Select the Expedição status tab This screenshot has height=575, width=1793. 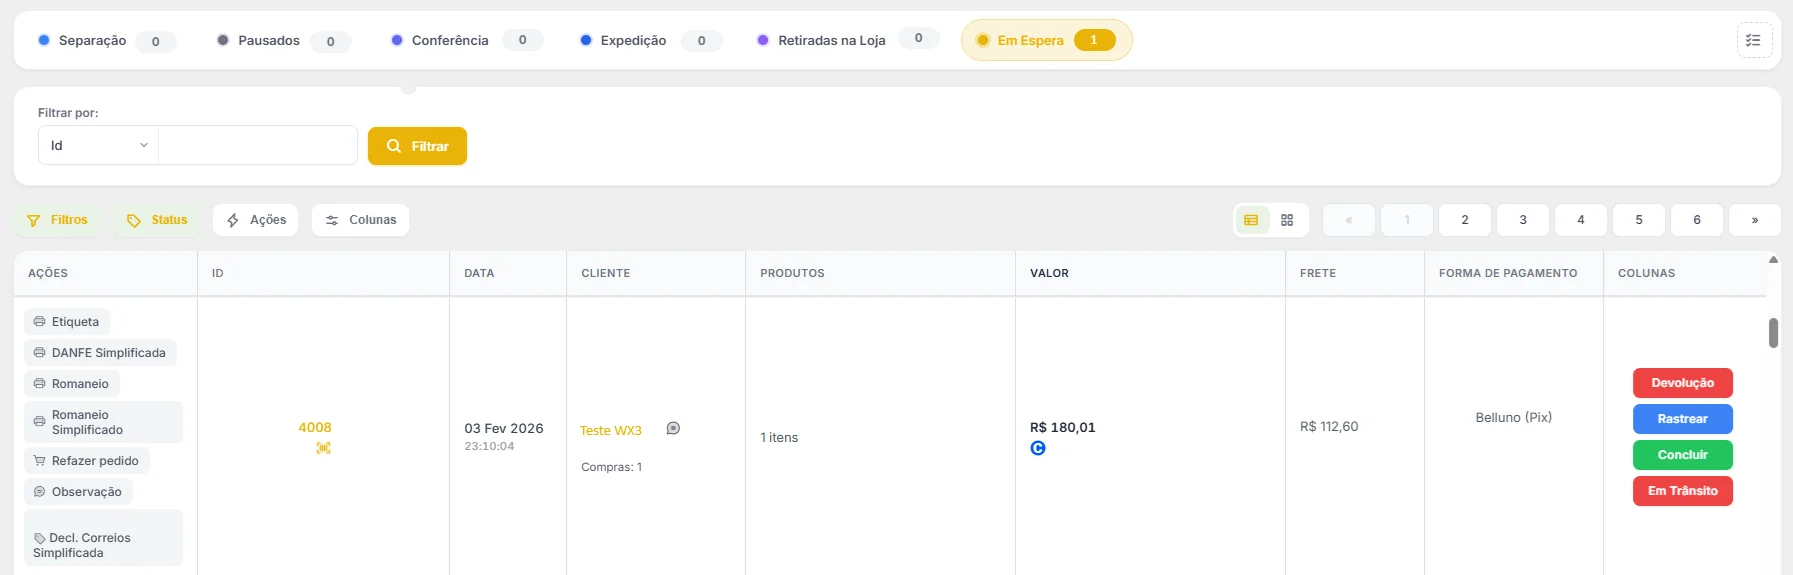tap(650, 40)
